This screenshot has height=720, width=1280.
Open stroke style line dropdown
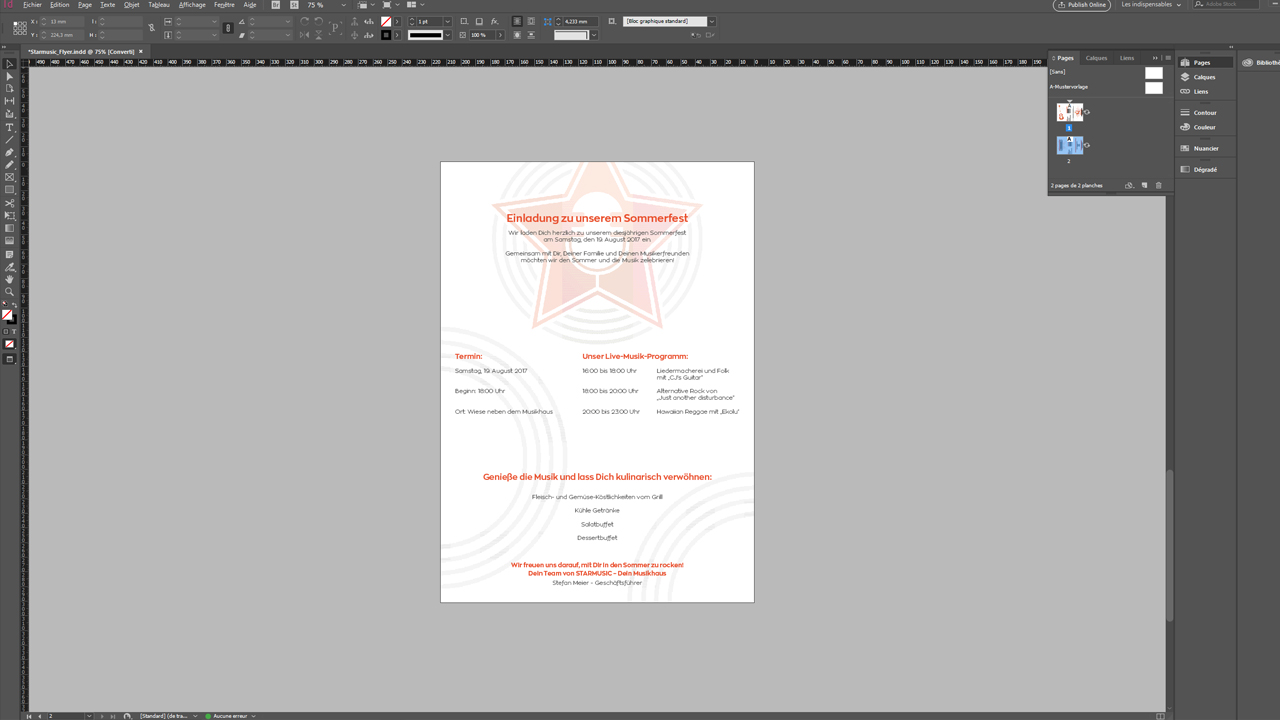(447, 35)
